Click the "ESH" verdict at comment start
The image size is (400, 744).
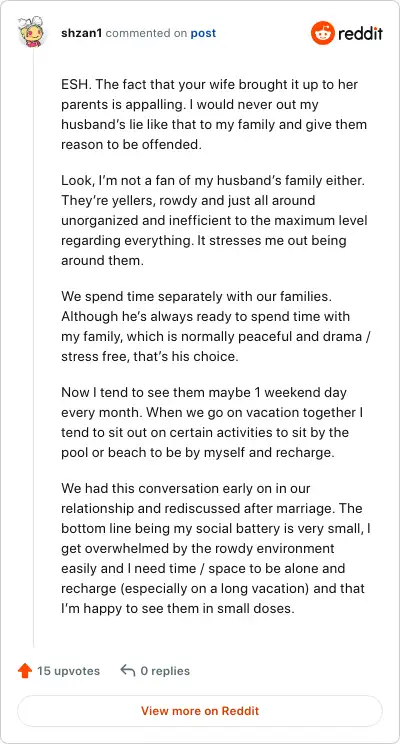[x=73, y=85]
